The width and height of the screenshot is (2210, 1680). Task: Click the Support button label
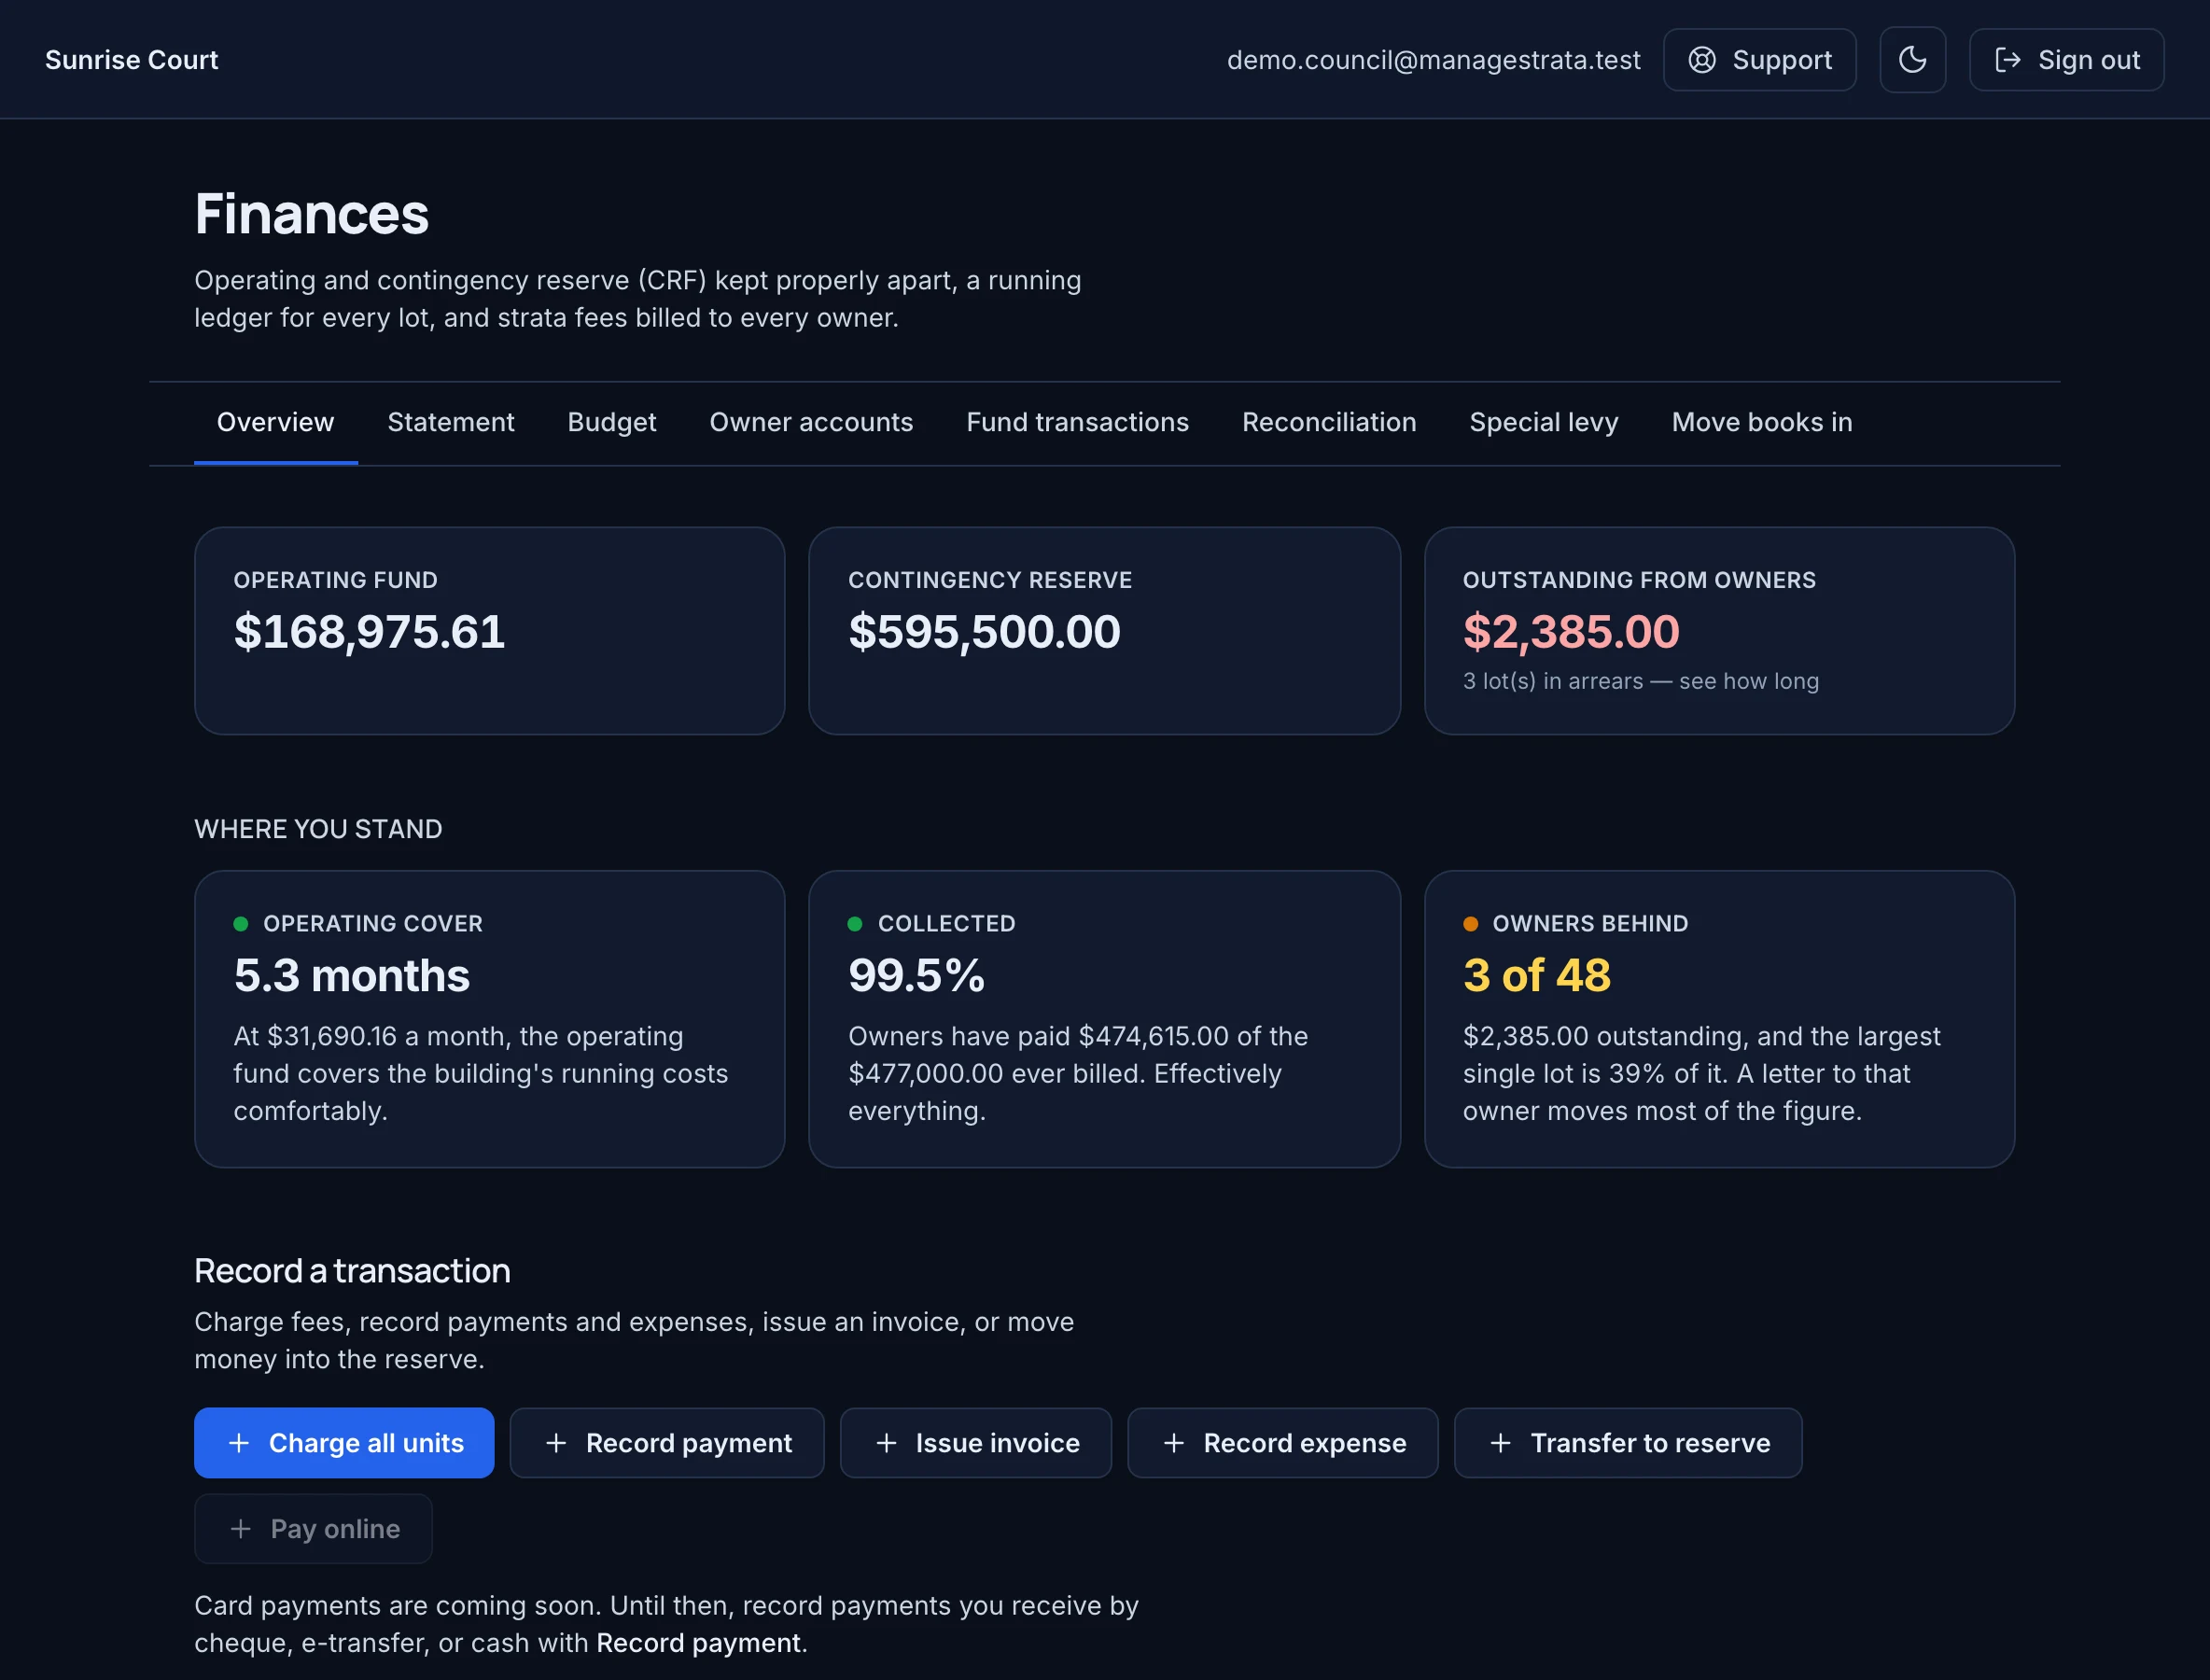(x=1782, y=60)
